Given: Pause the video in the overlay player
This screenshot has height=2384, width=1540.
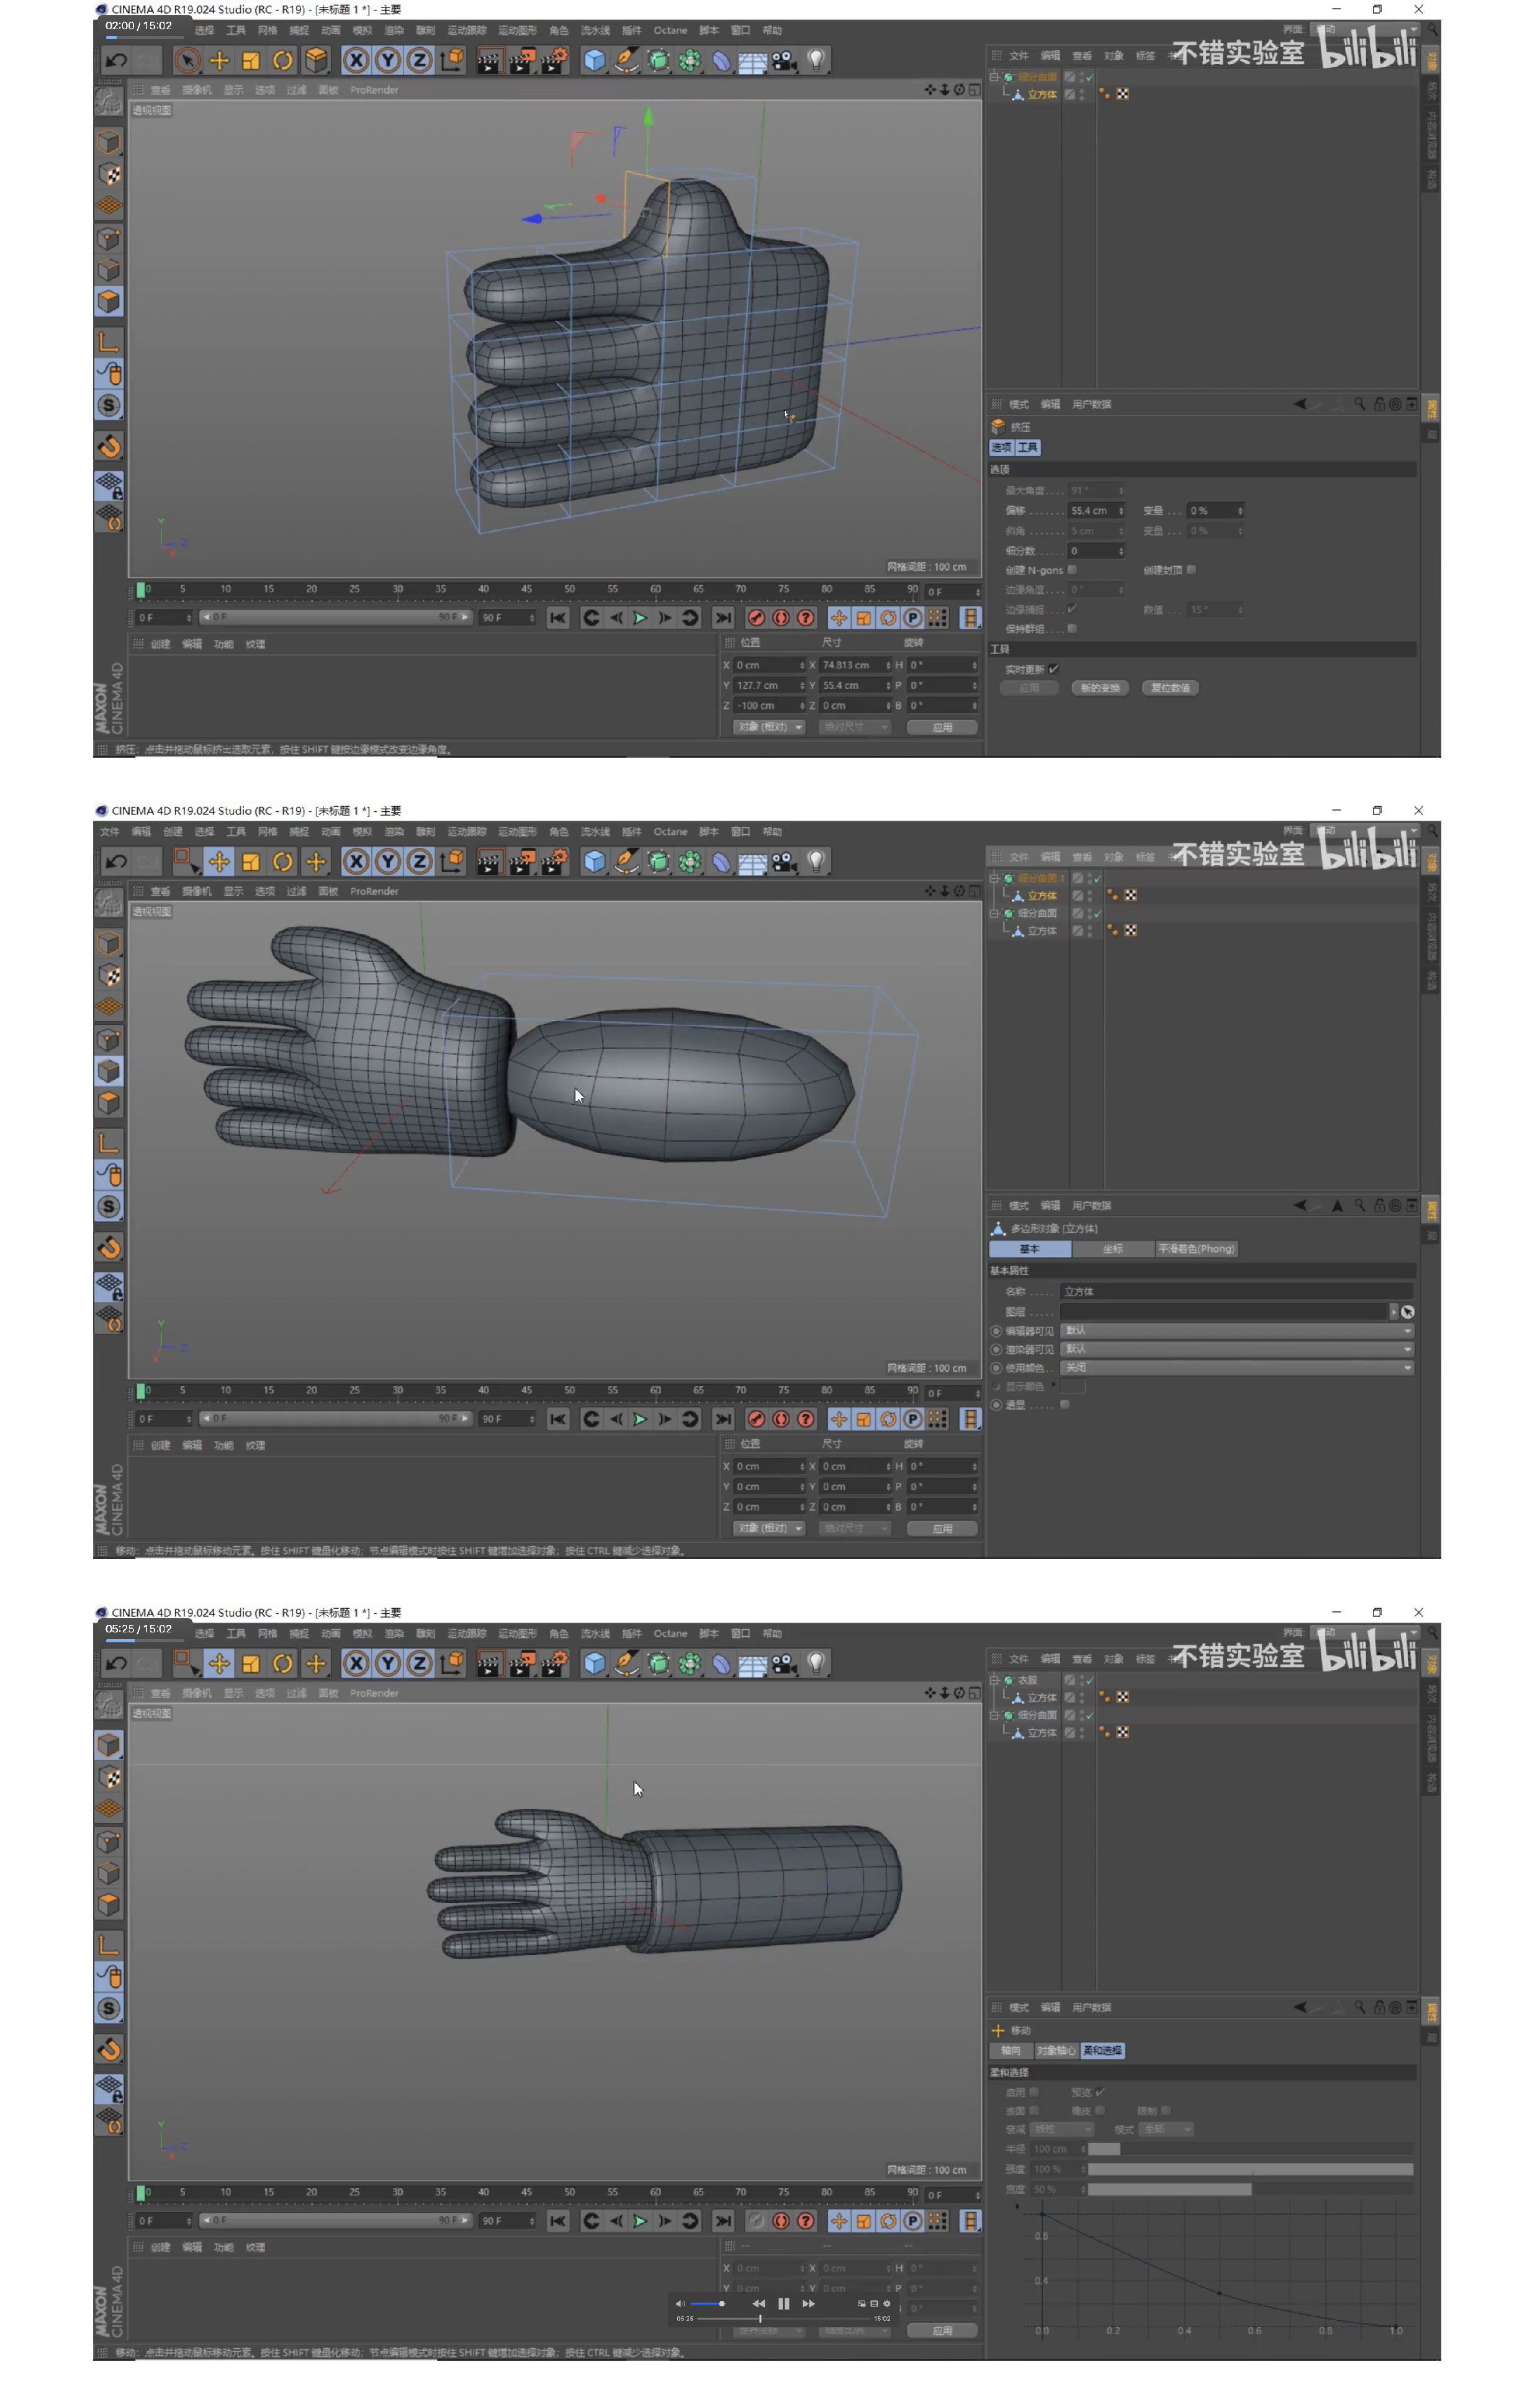Looking at the screenshot, I should 783,2303.
